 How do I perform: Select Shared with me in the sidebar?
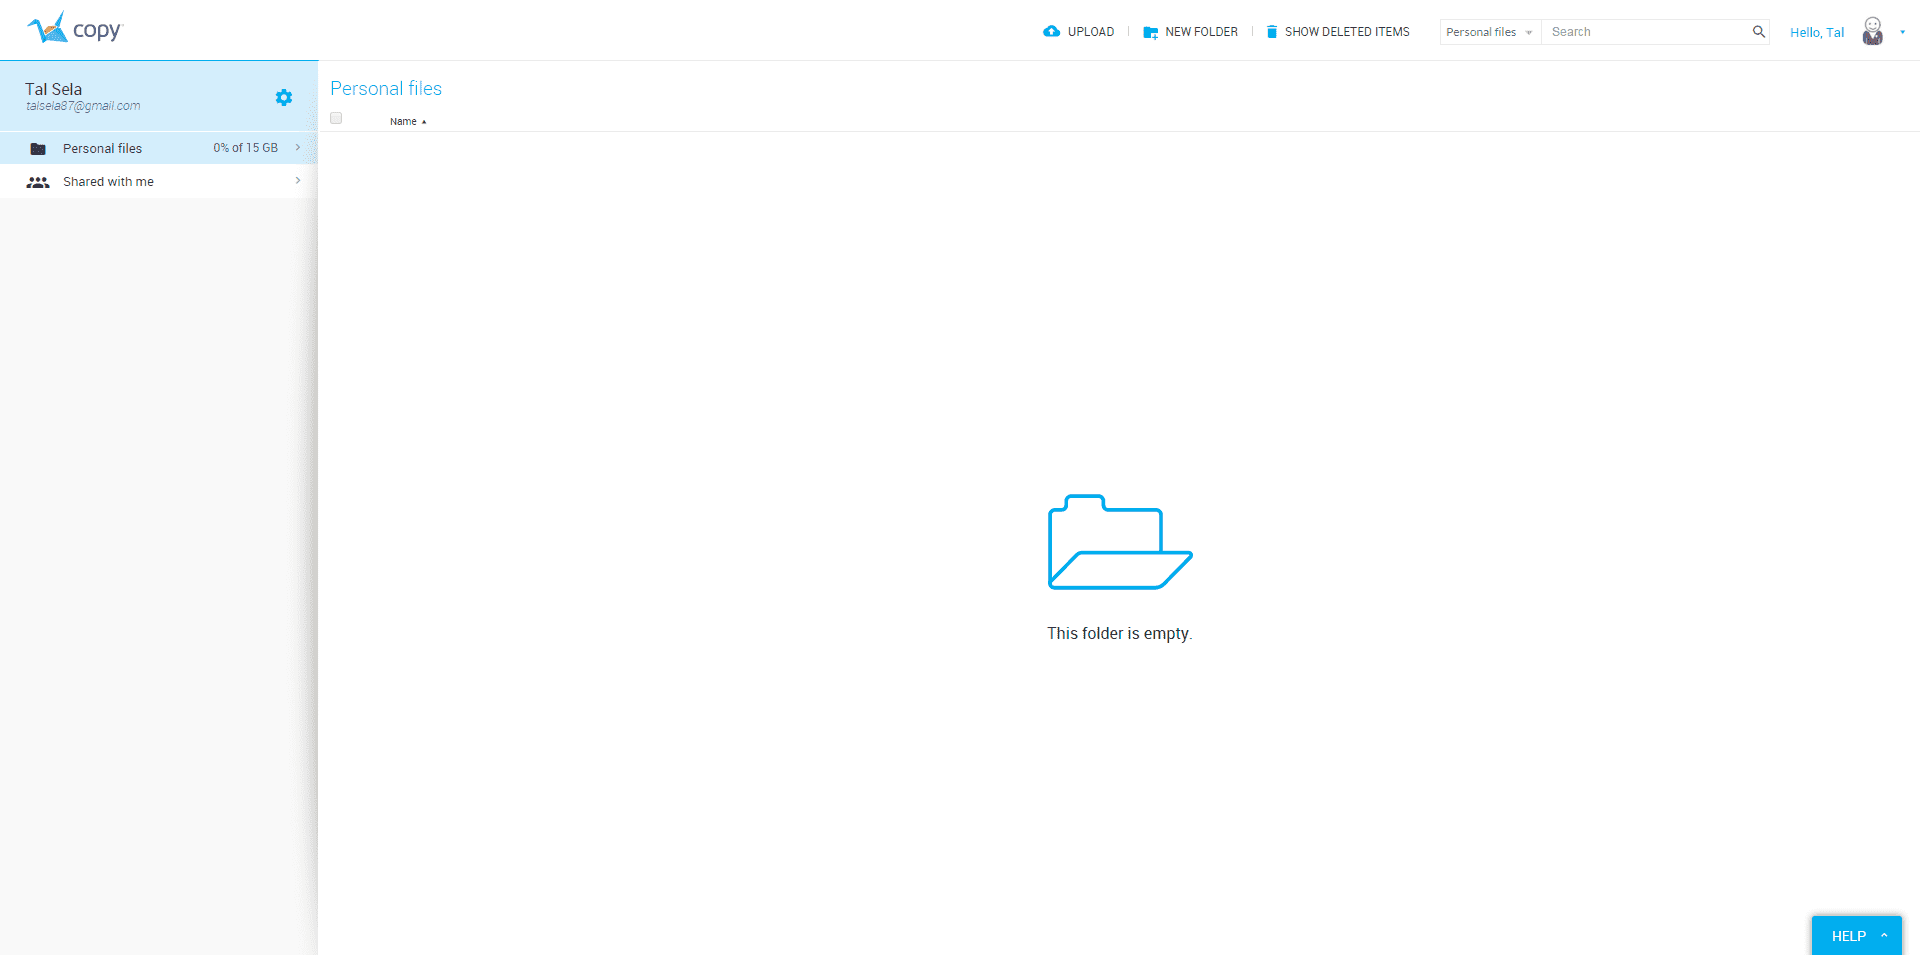(159, 181)
